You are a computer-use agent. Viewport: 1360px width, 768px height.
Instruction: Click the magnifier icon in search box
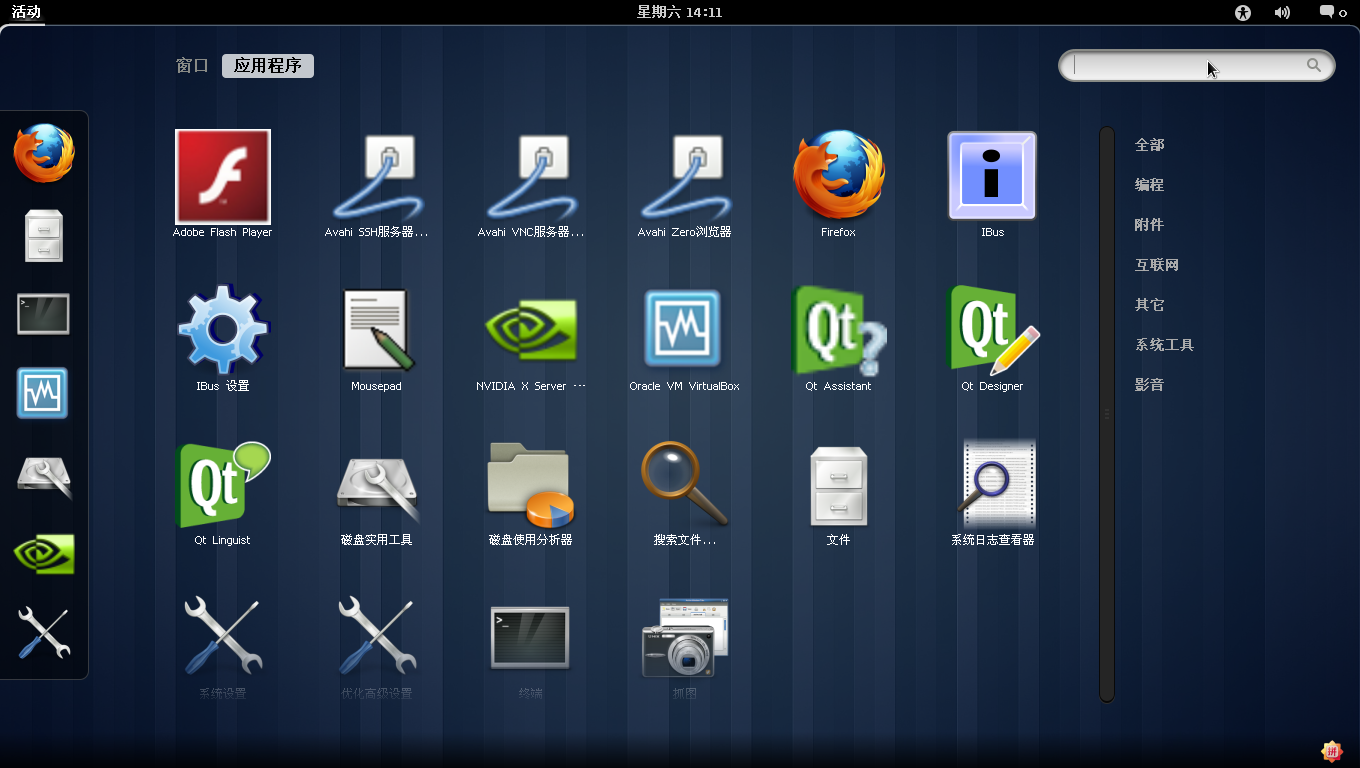pyautogui.click(x=1314, y=65)
